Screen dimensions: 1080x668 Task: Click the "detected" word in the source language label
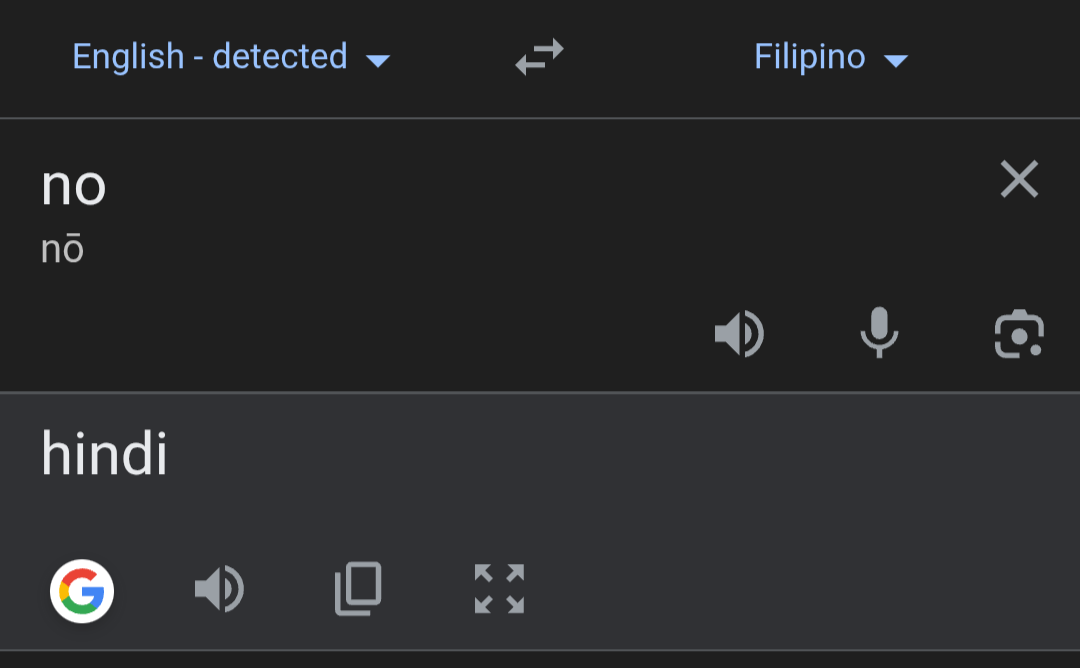pyautogui.click(x=280, y=56)
